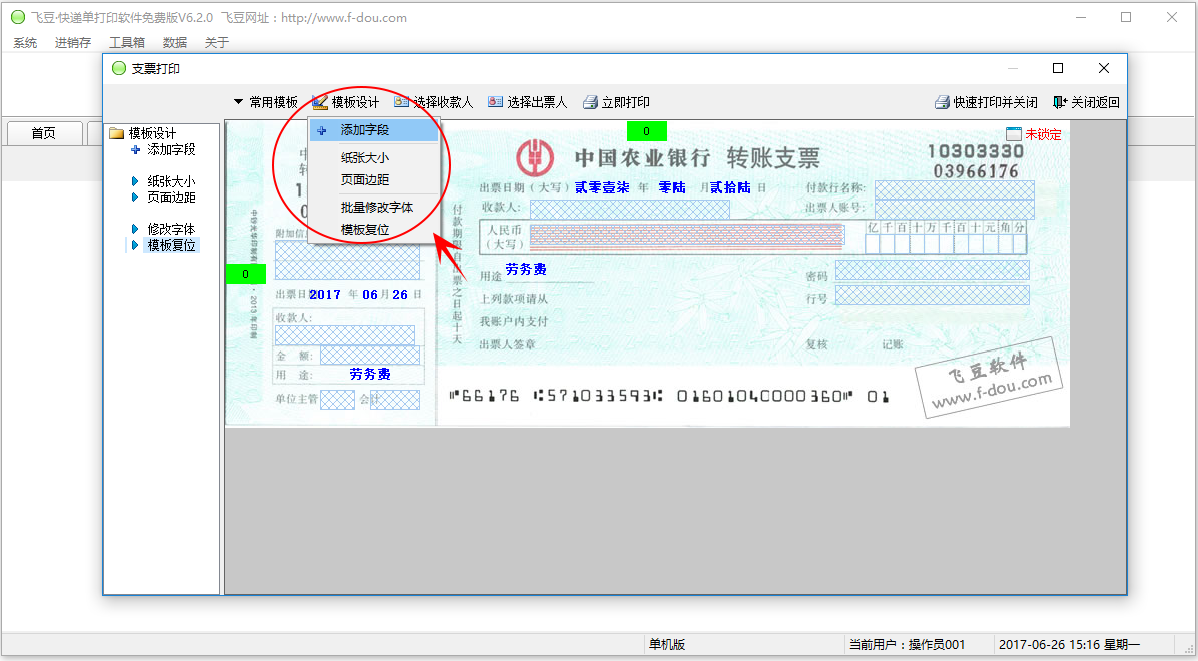Image resolution: width=1198 pixels, height=661 pixels.
Task: Open the 进销存 menu
Action: coord(73,43)
